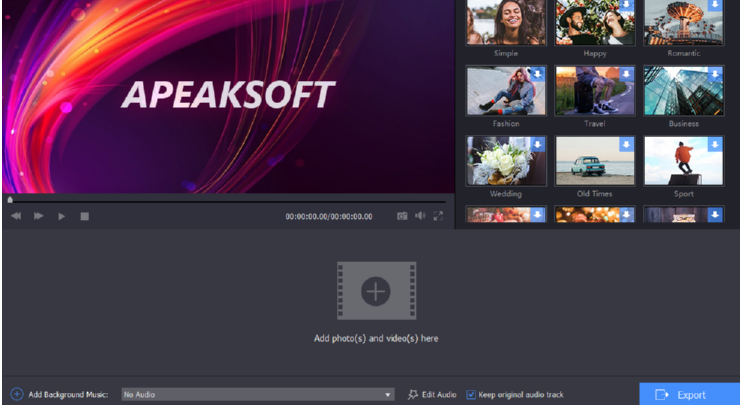The width and height of the screenshot is (740, 405).
Task: Stop the video preview
Action: pos(84,216)
